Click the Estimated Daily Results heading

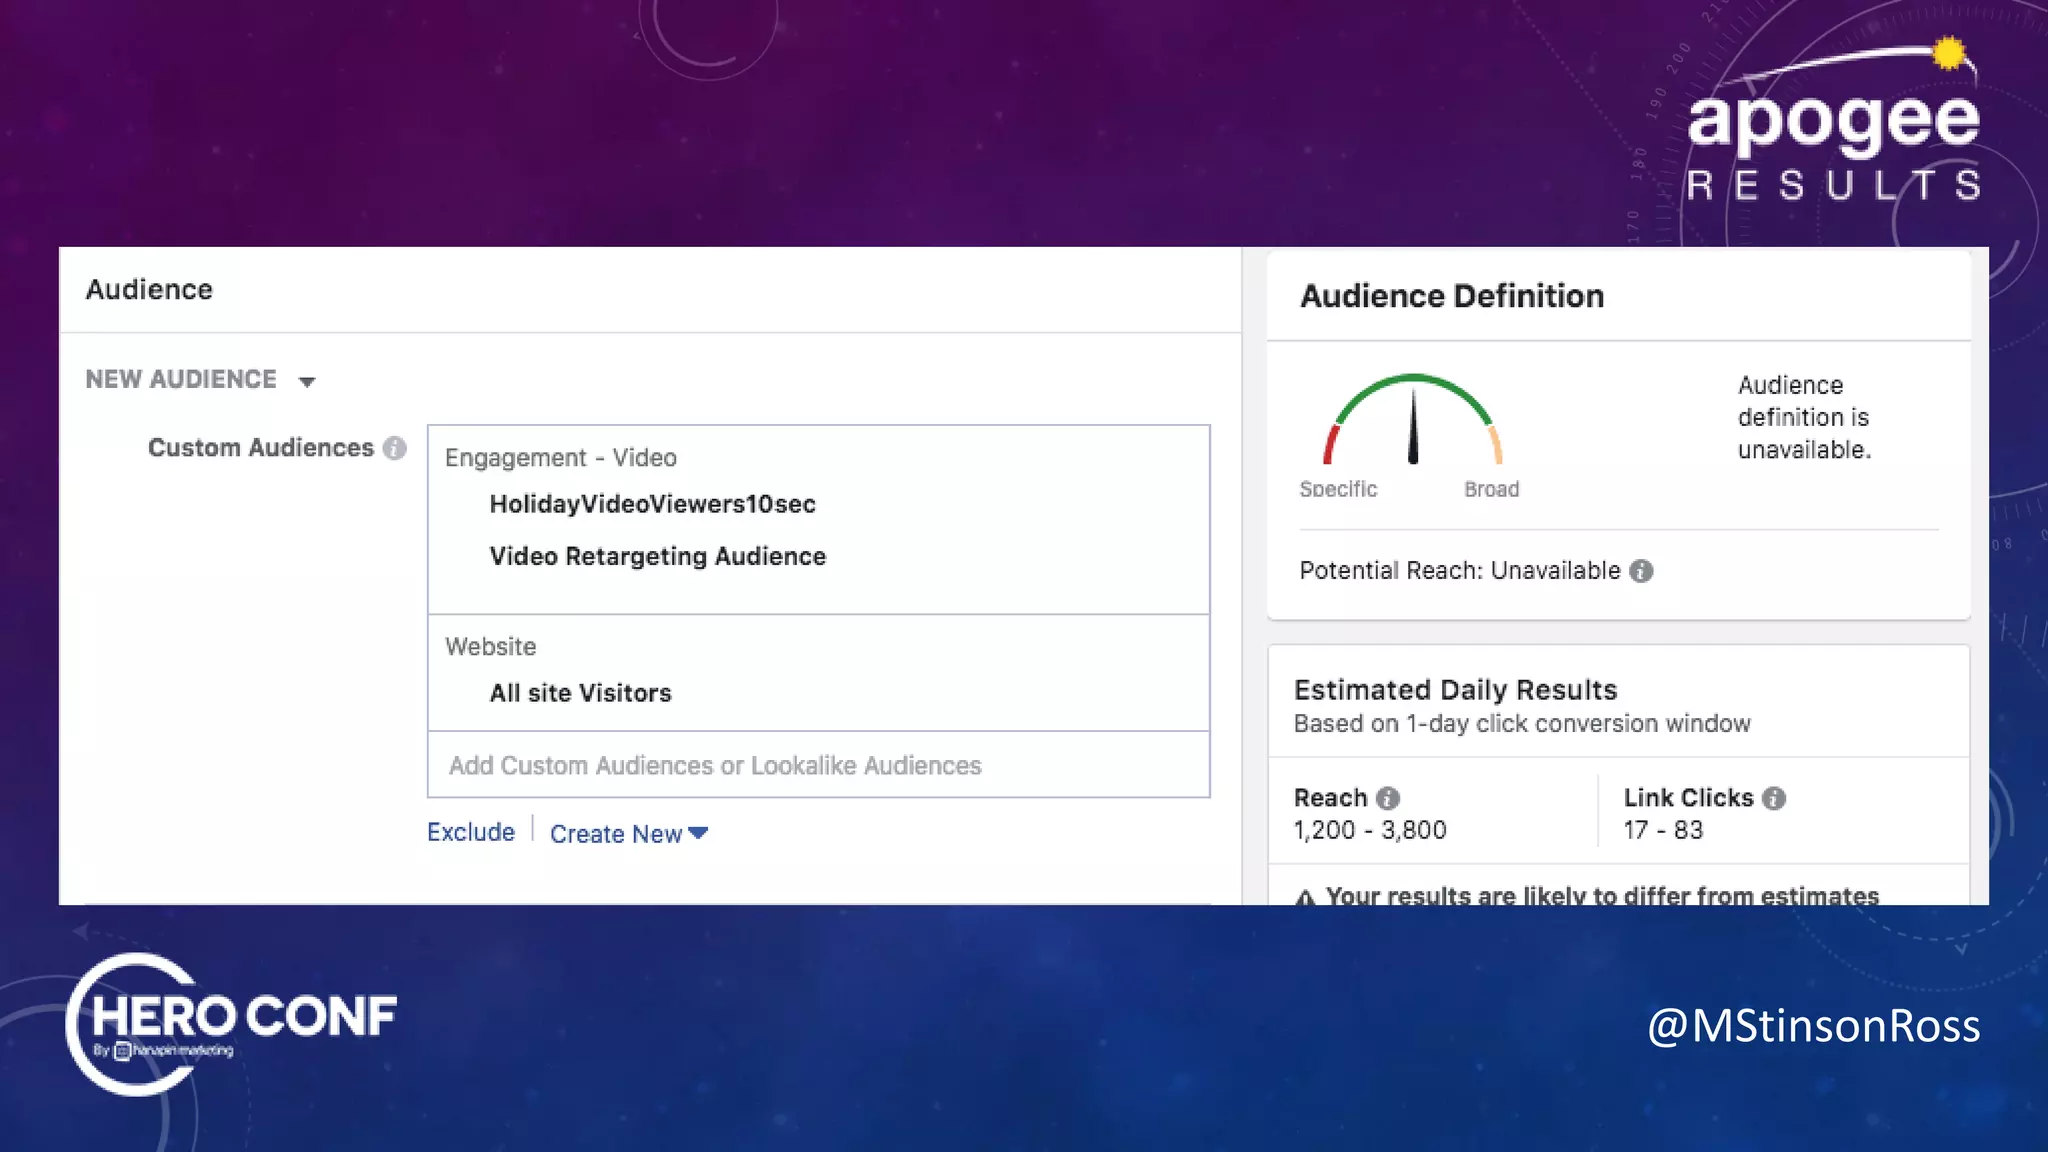point(1455,690)
